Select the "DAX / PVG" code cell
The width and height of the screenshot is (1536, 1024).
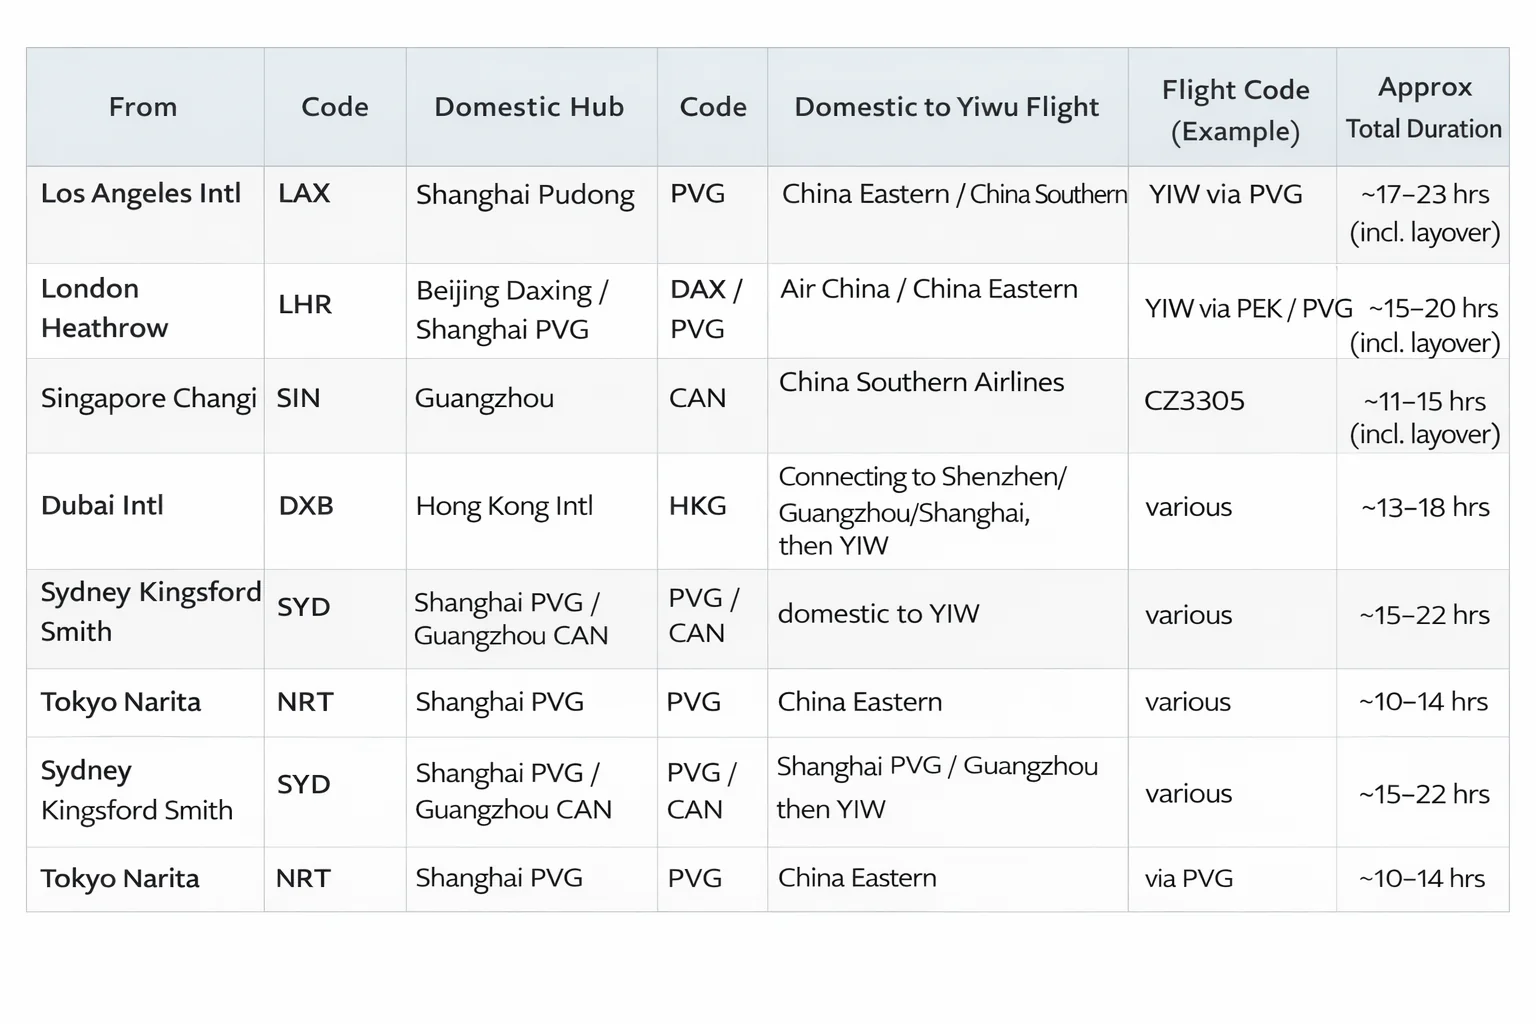pyautogui.click(x=706, y=308)
